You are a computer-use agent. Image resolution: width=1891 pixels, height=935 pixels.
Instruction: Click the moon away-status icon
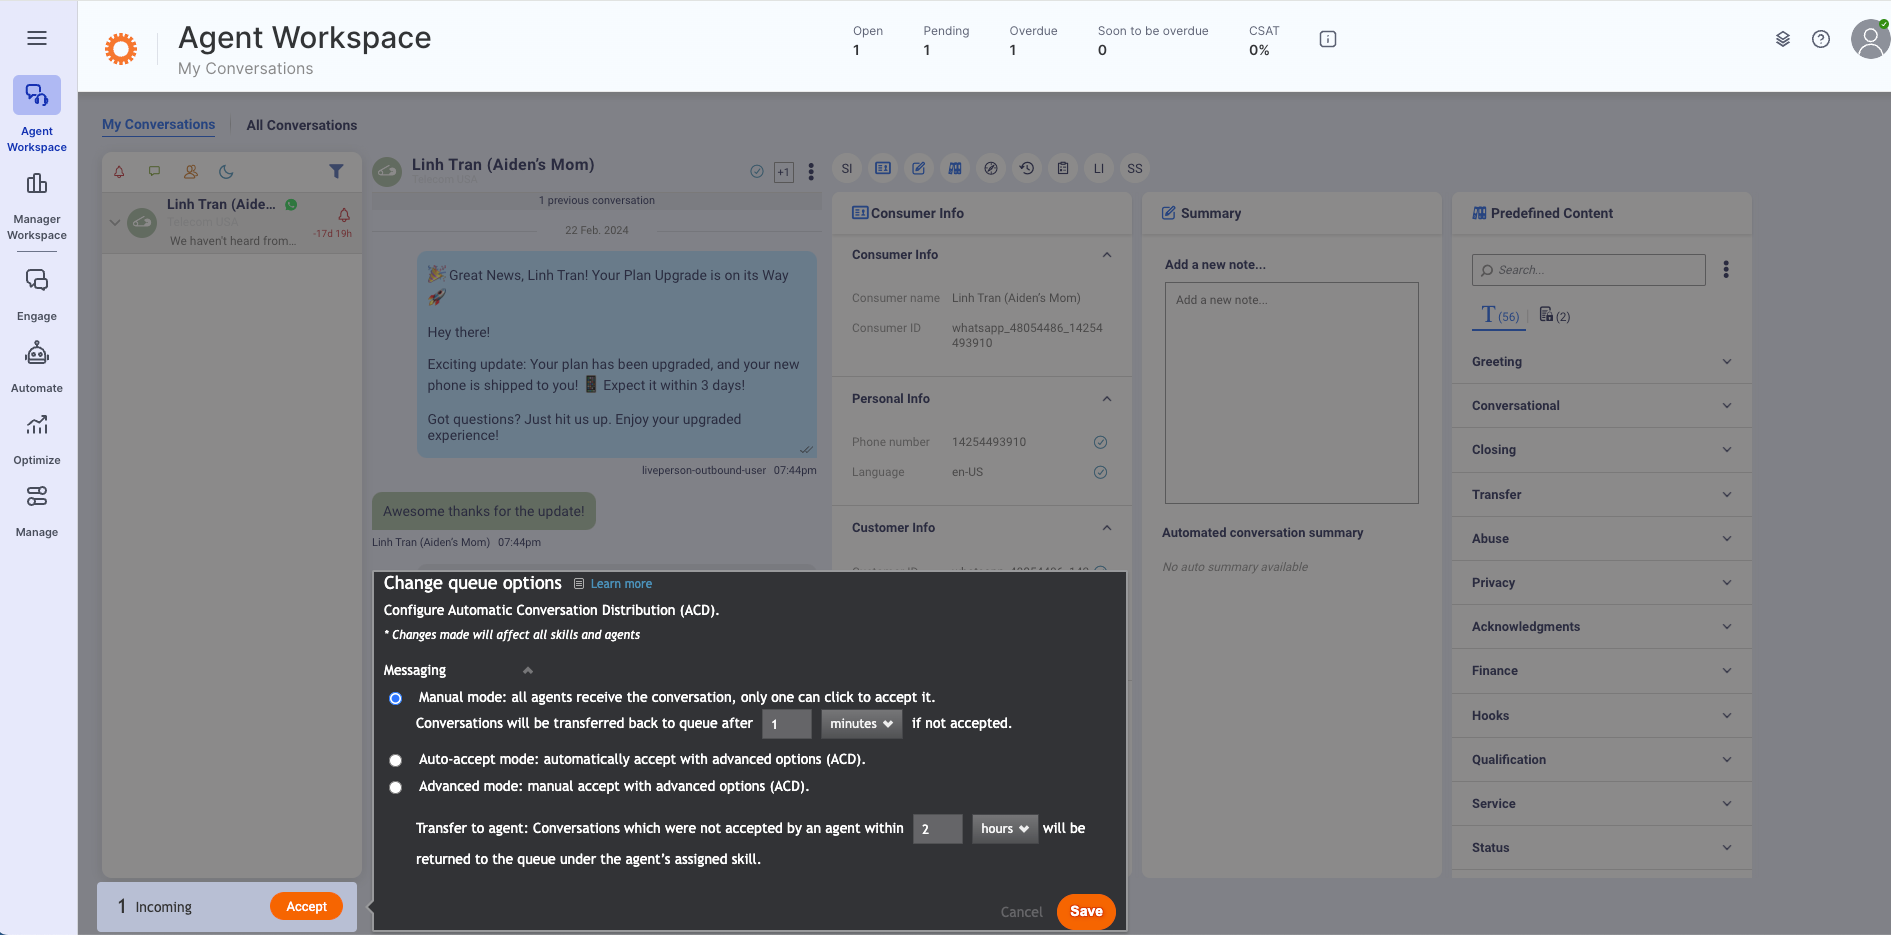[x=226, y=171]
